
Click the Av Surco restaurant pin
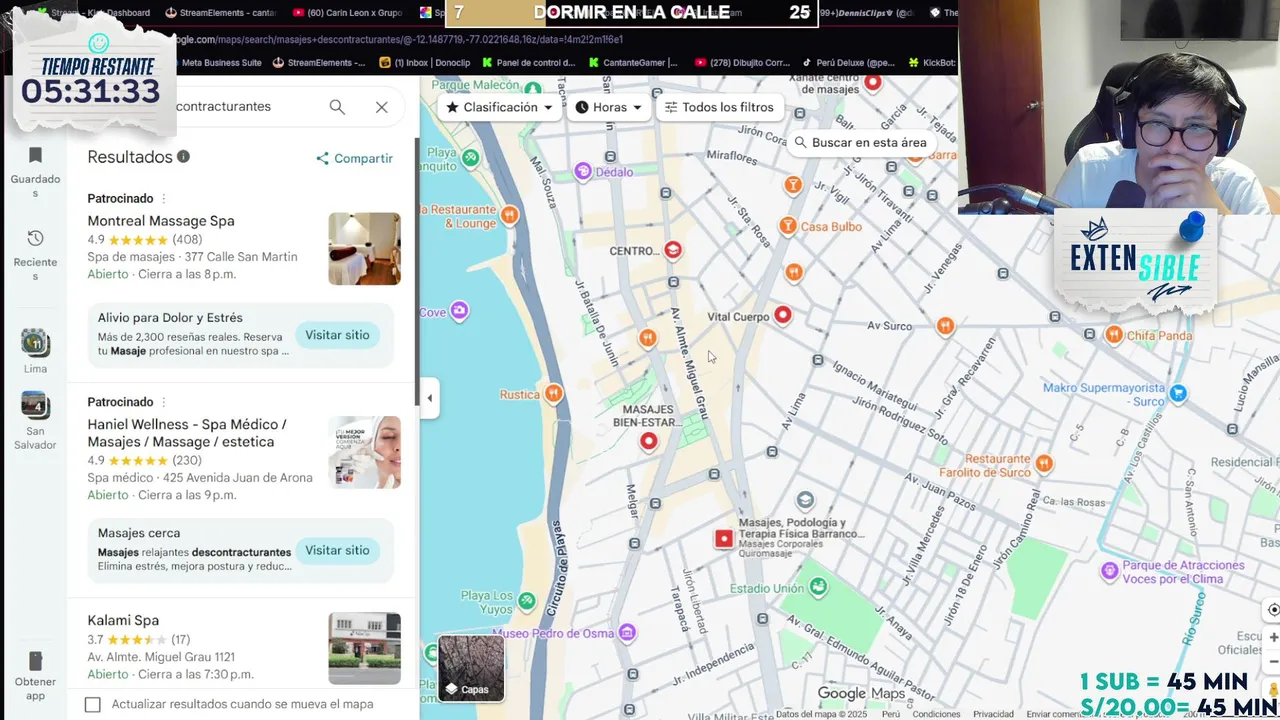(945, 325)
